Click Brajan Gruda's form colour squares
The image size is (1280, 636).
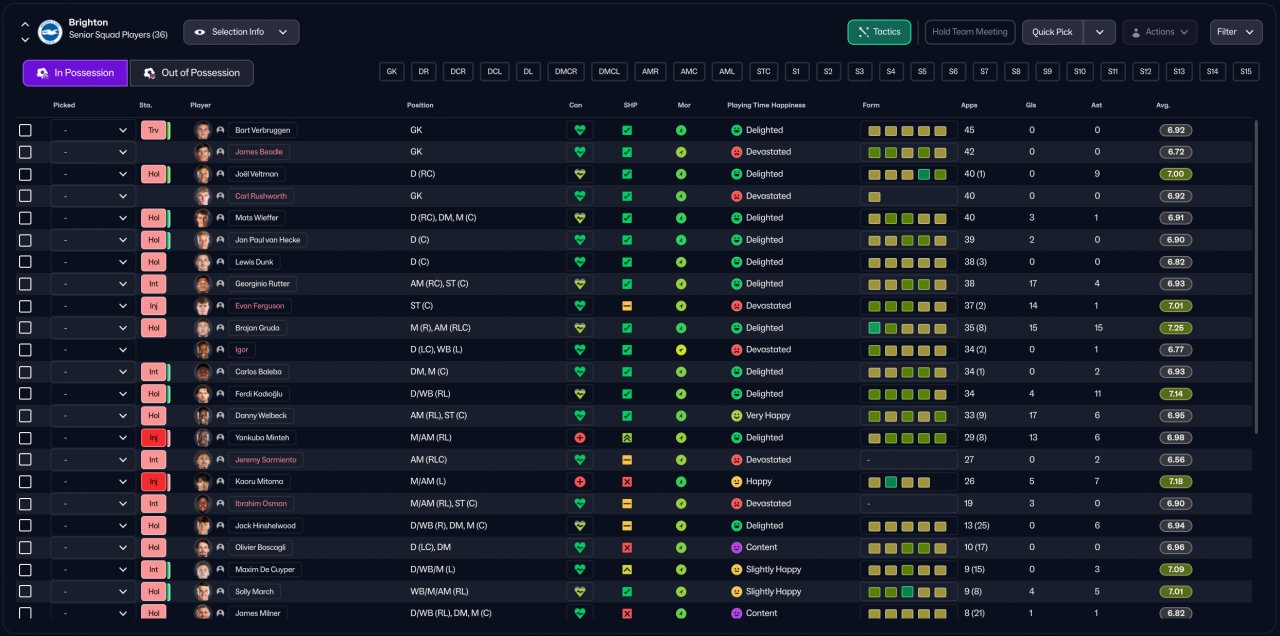[908, 328]
